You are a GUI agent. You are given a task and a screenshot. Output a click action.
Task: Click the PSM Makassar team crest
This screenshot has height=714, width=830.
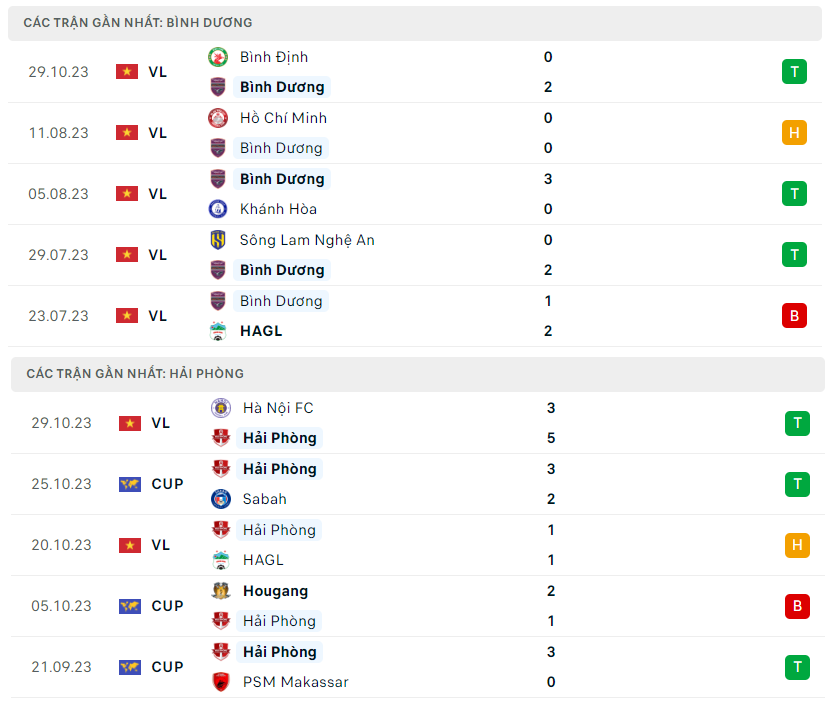coord(221,682)
